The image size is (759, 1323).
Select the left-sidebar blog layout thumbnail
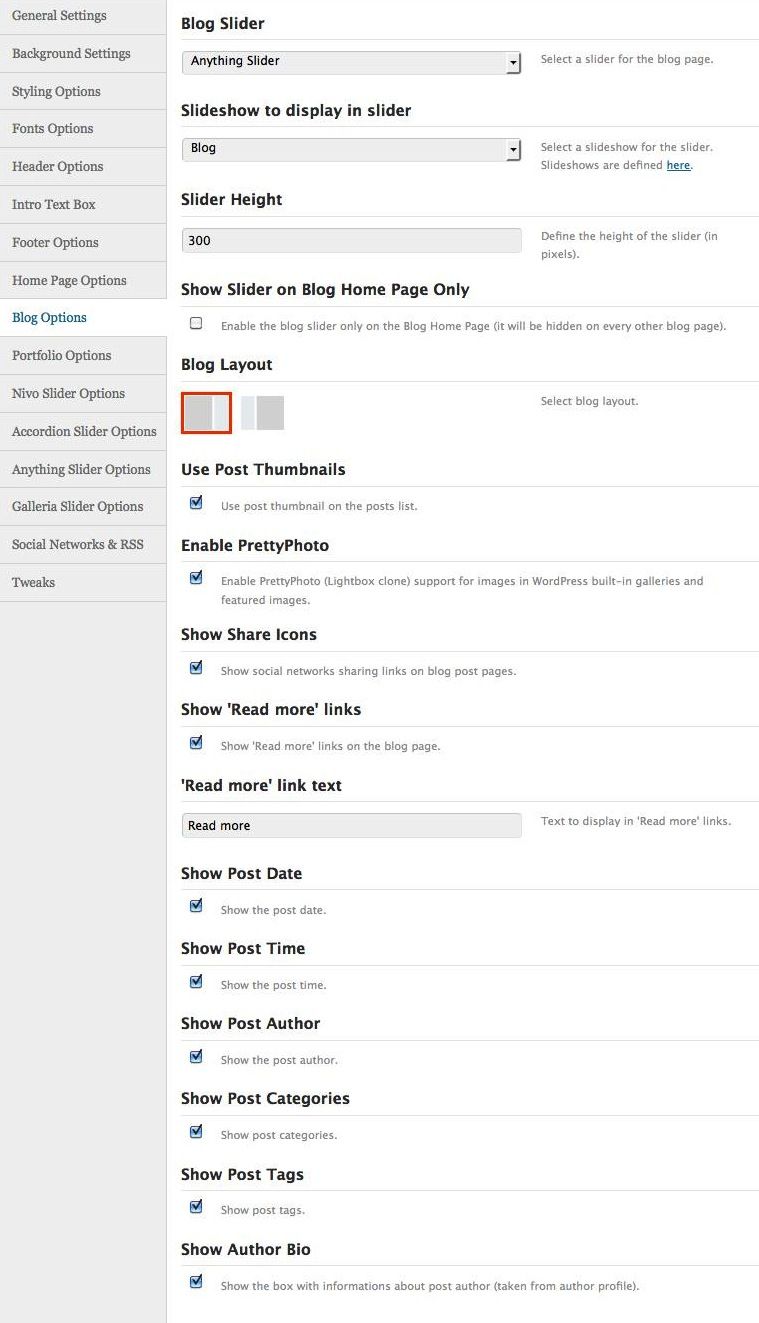pos(263,413)
